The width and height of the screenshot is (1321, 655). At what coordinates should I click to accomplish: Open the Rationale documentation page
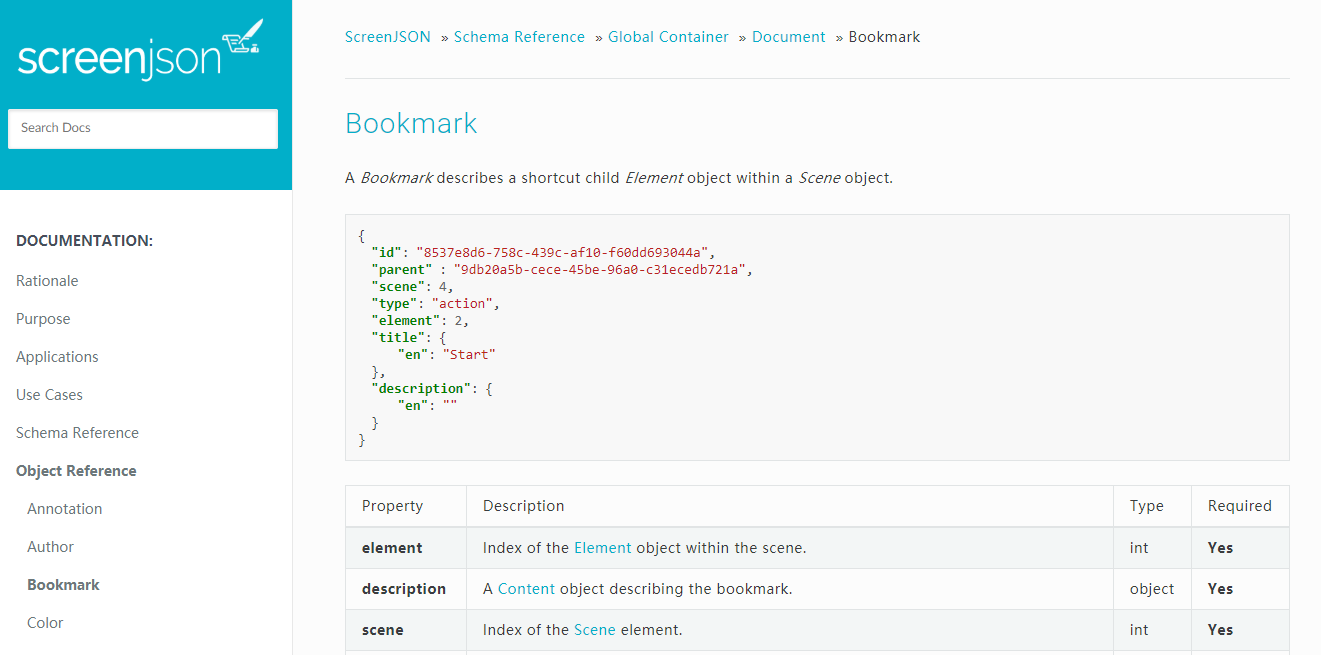click(46, 280)
